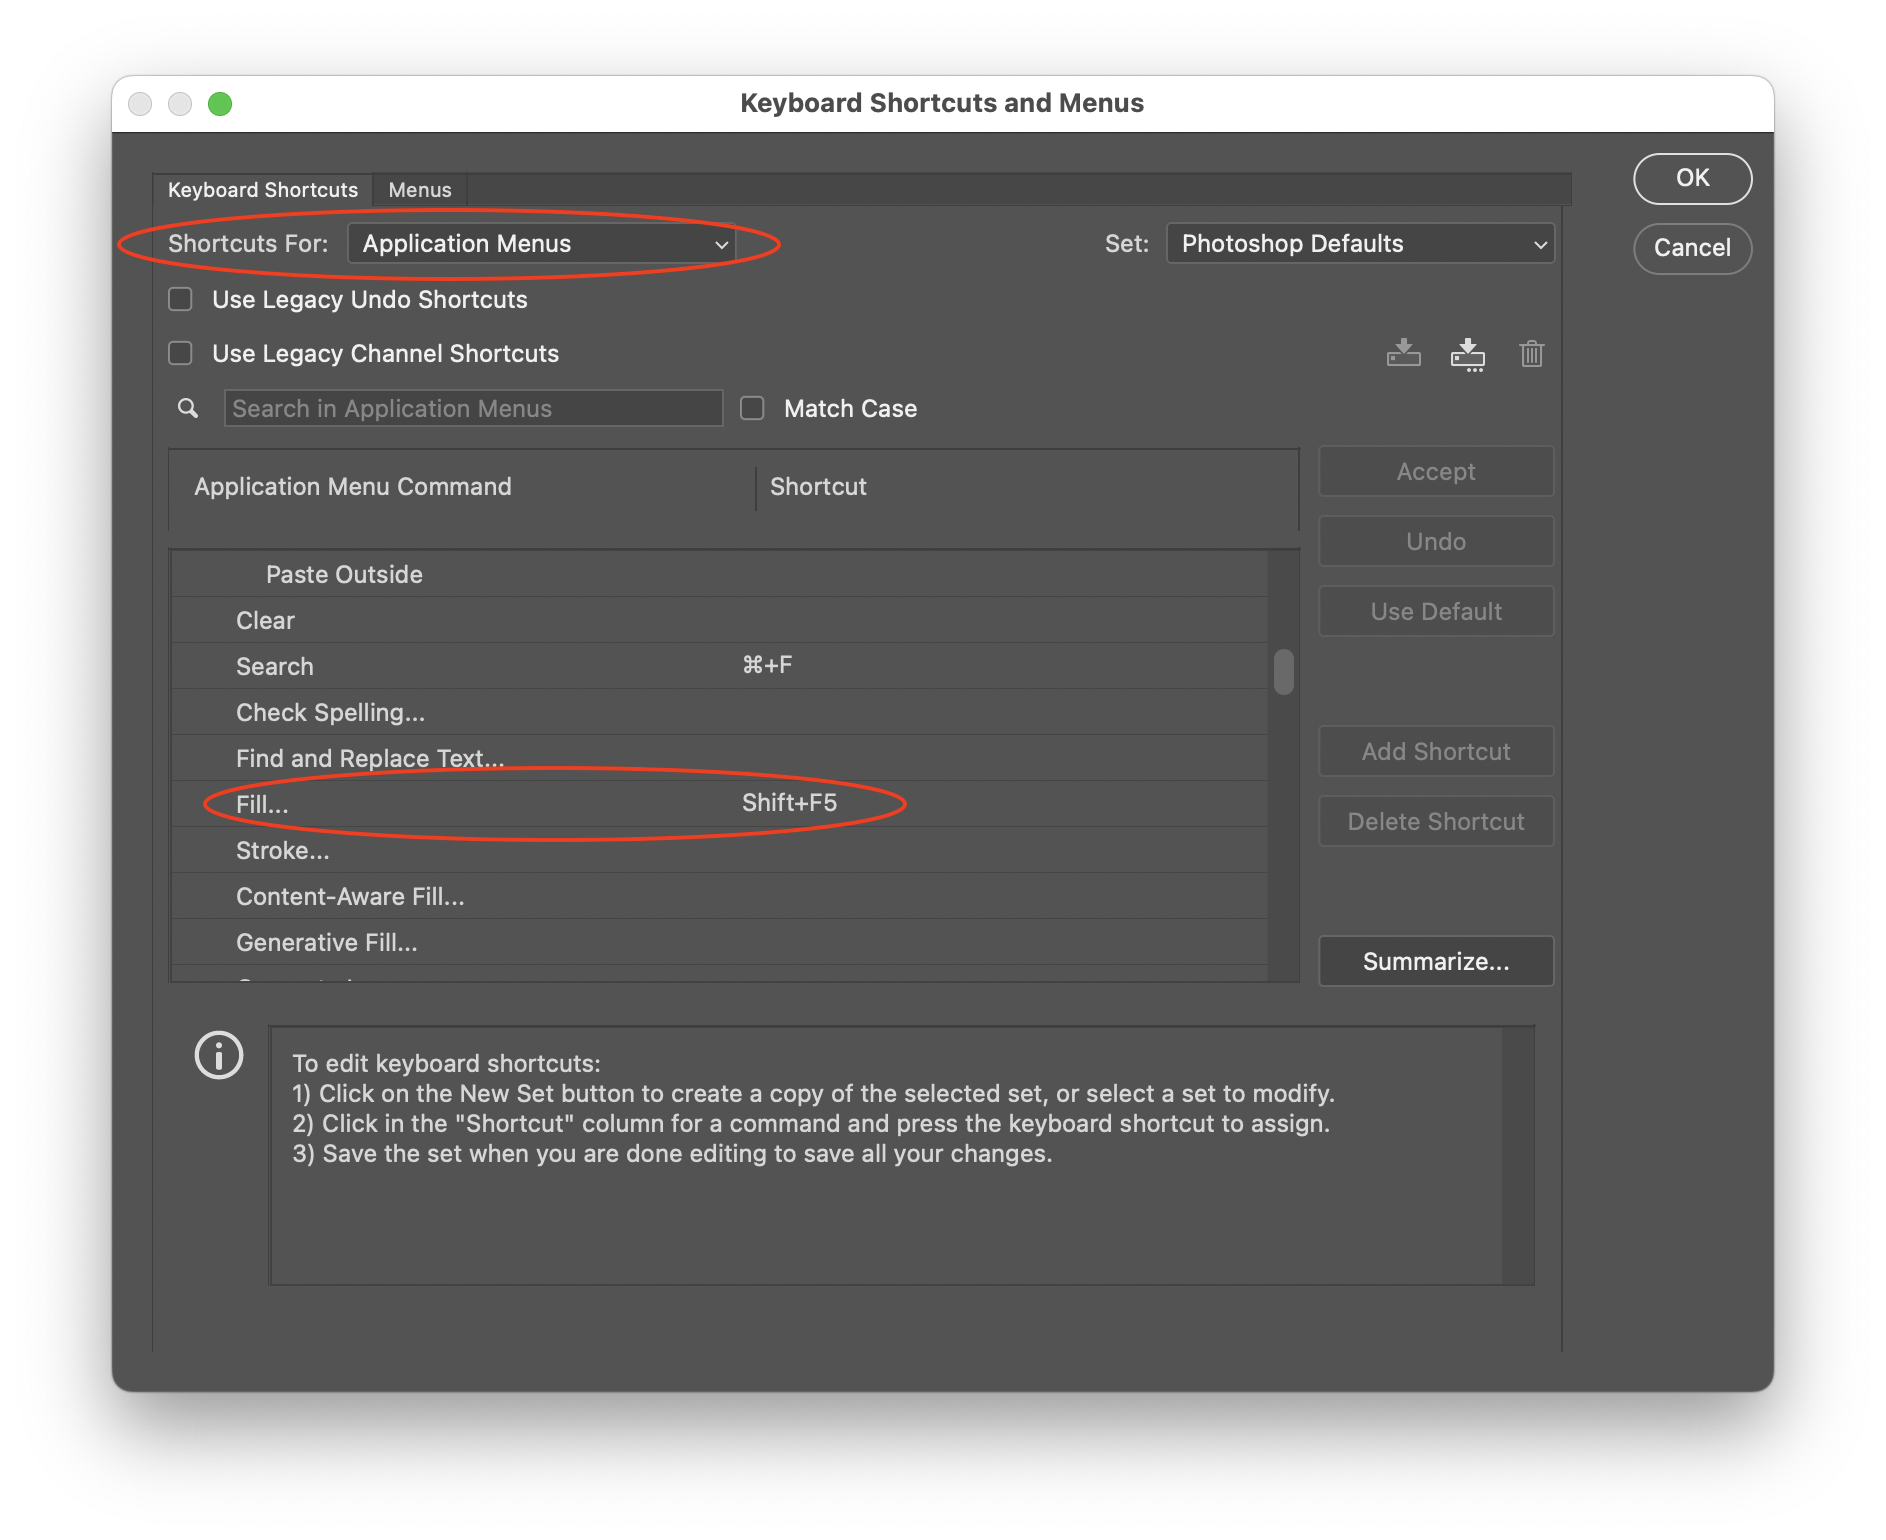Enable Use Legacy Undo Shortcuts
Viewport: 1886px width, 1540px height.
(180, 299)
